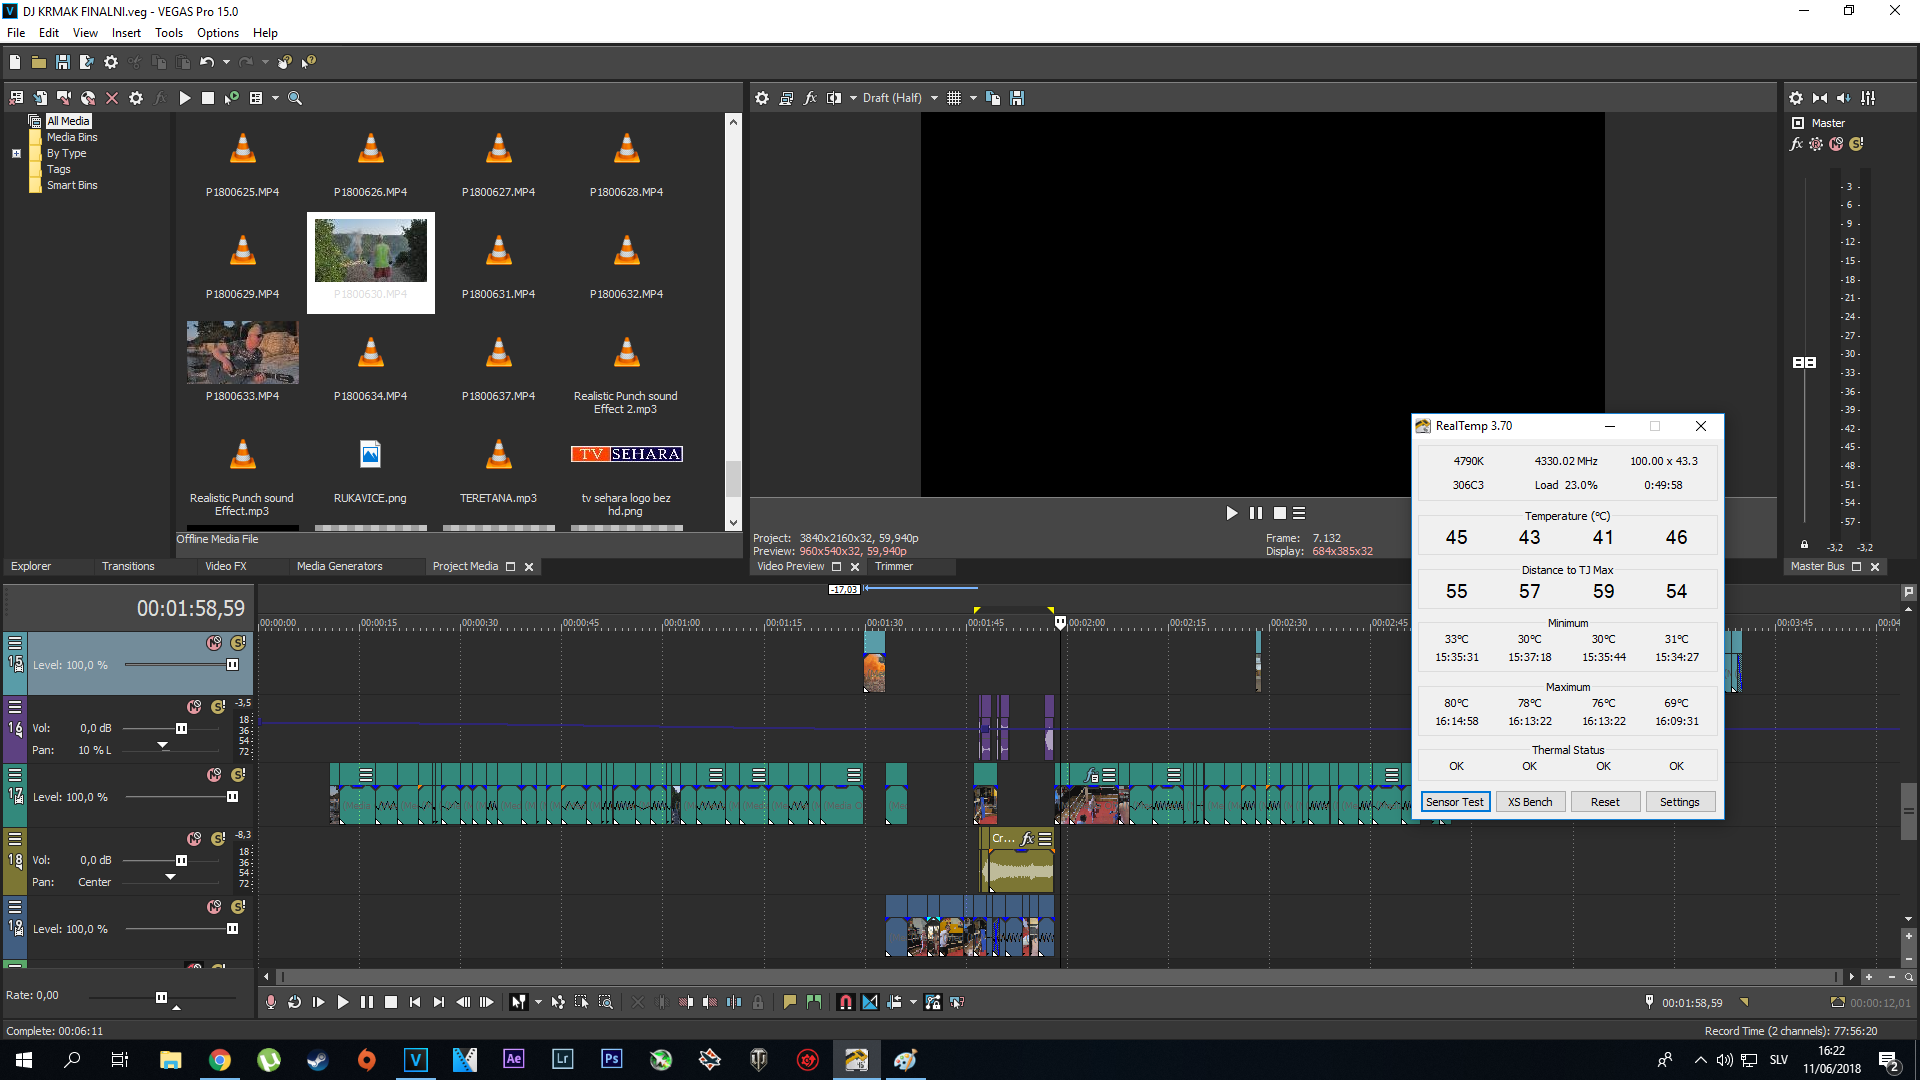Toggle Lock Envelopes to Events icon
Viewport: 1920px width, 1080px height.
tap(933, 1002)
